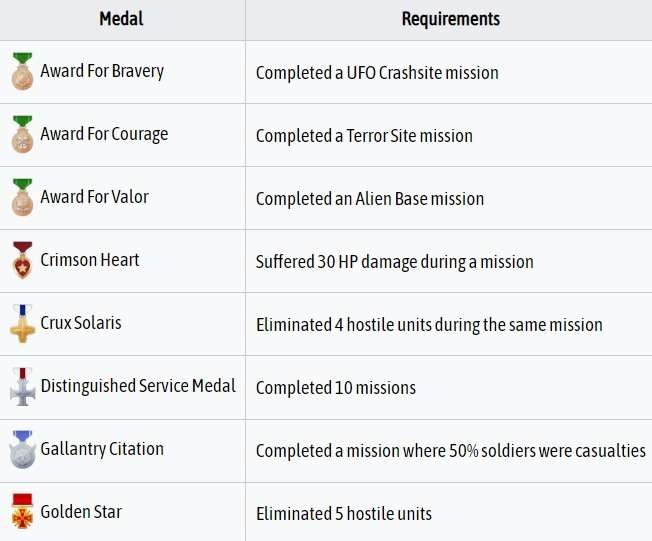Click the Distinguished Service Medal silver cross icon
The height and width of the screenshot is (541, 652).
click(x=22, y=387)
